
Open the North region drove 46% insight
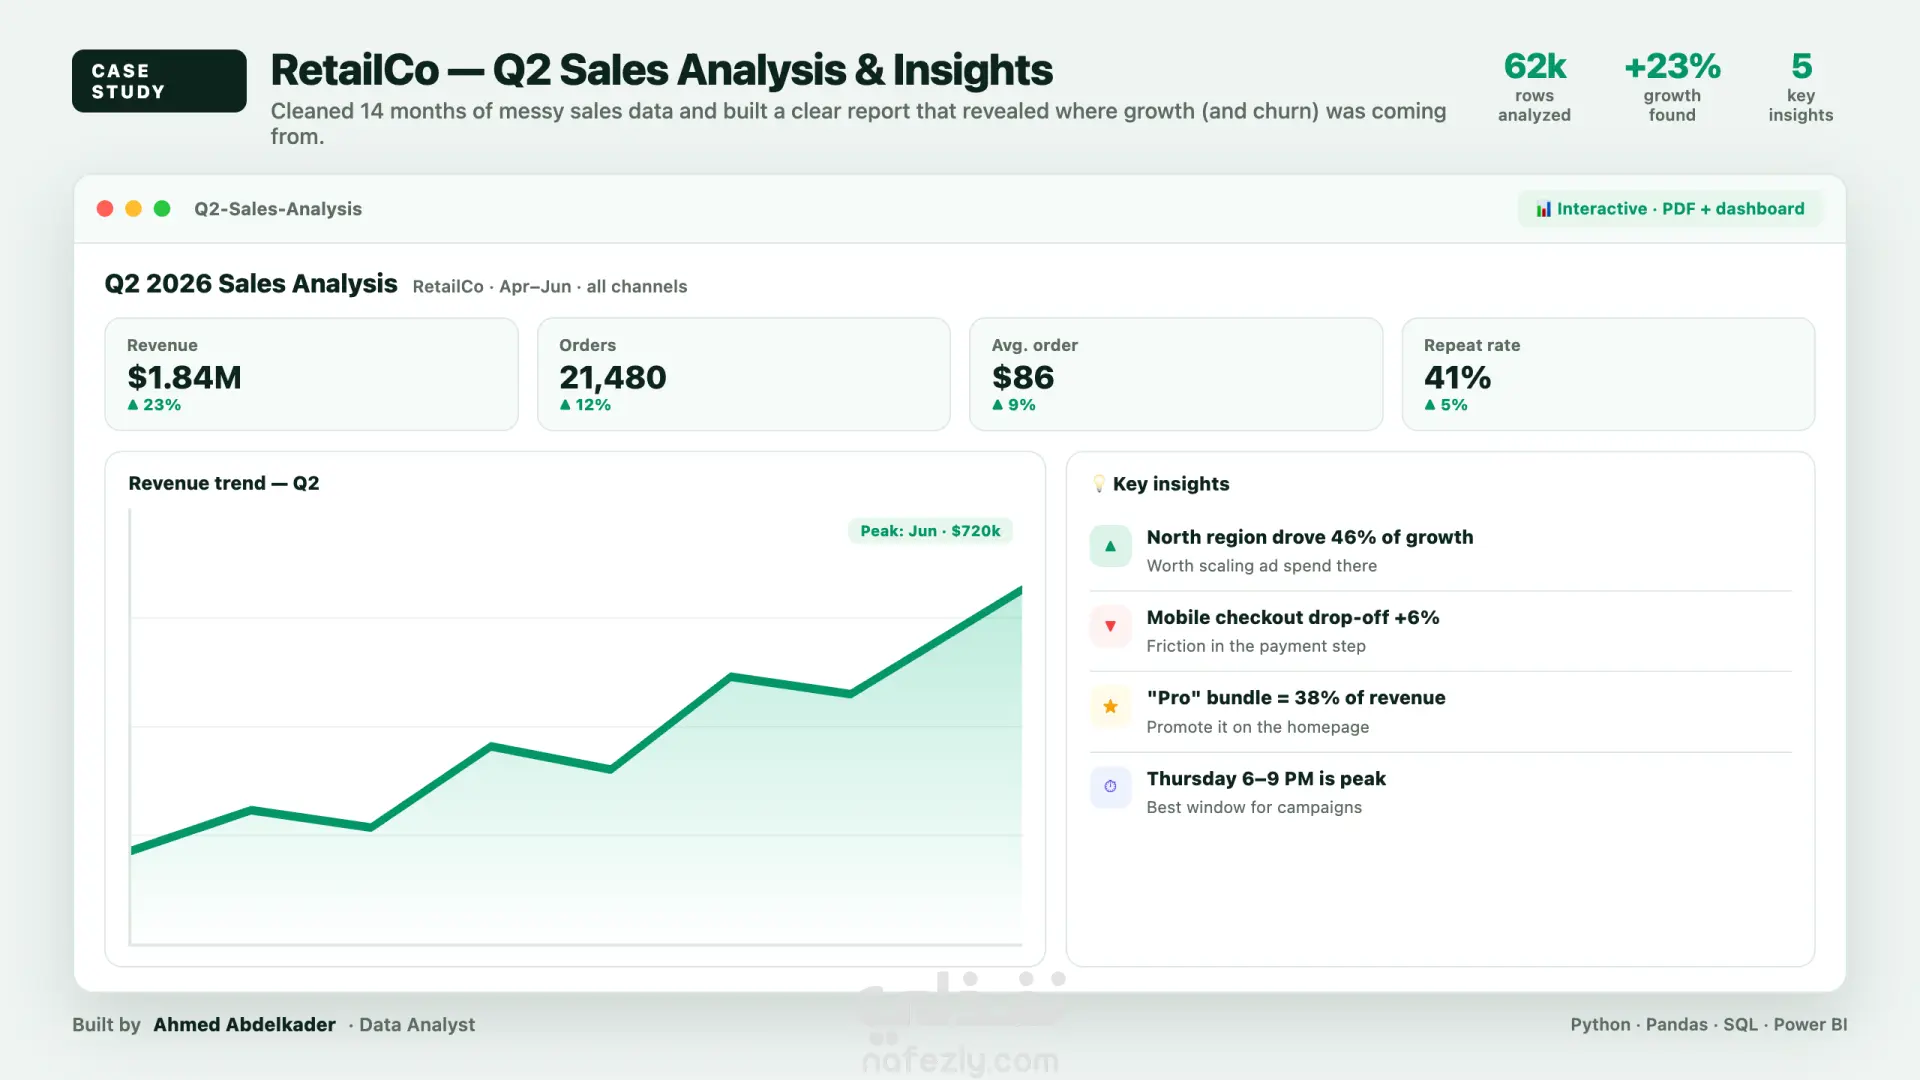pos(1440,550)
